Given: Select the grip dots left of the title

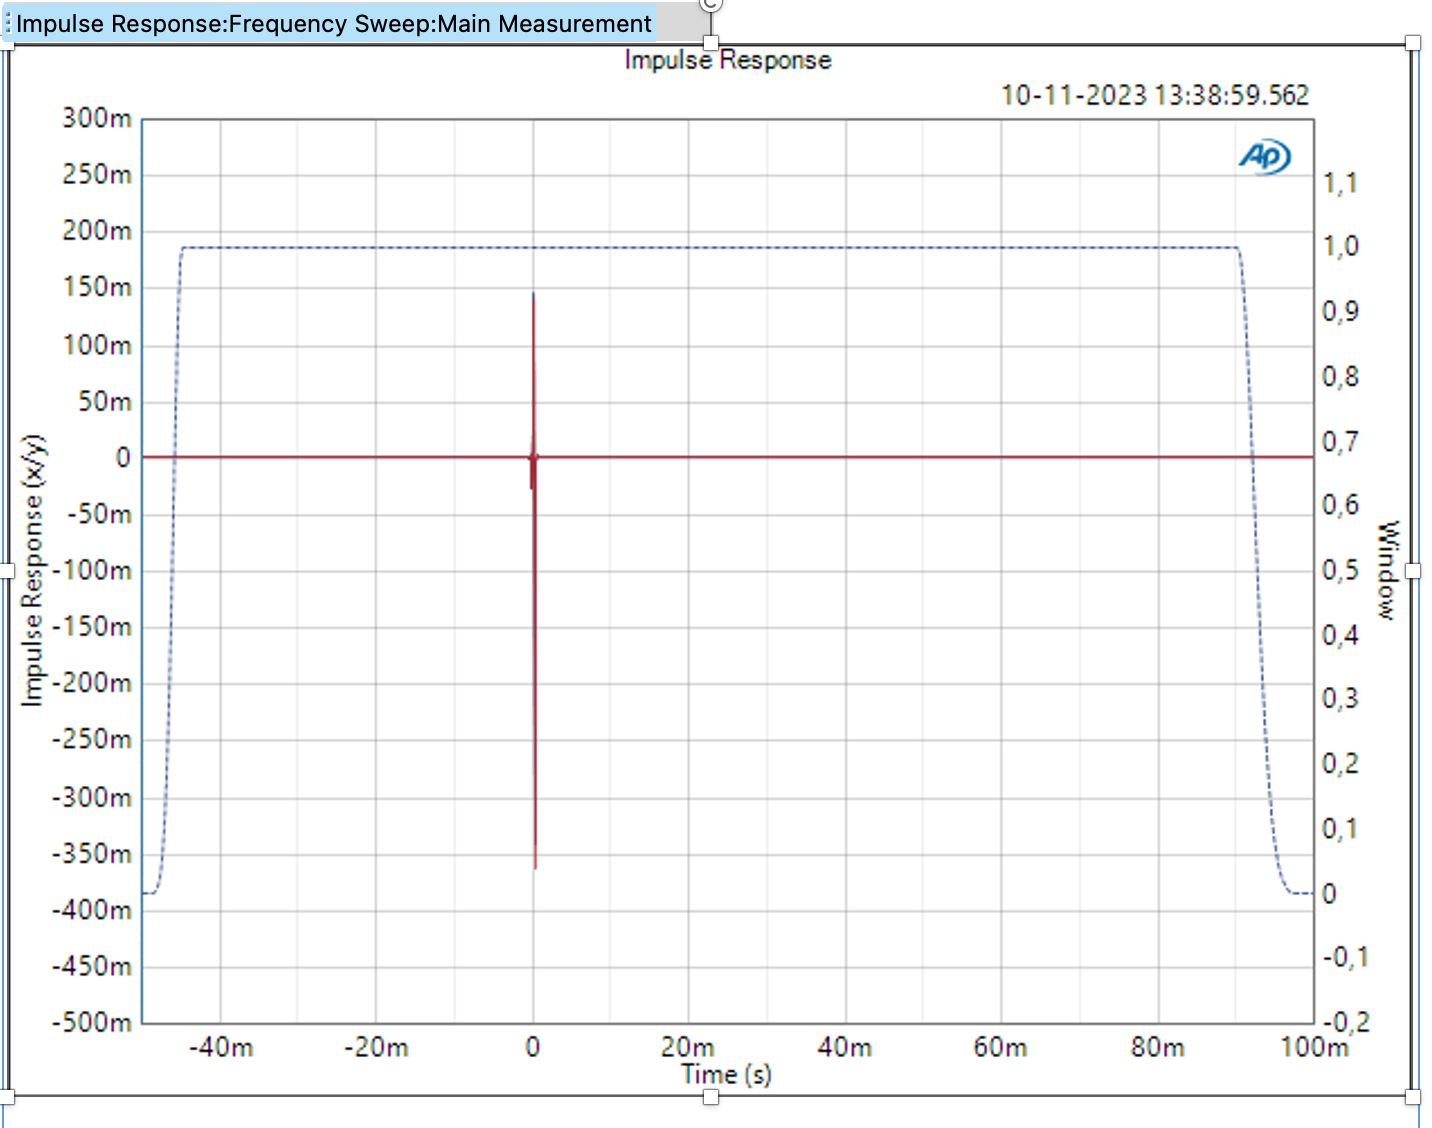Looking at the screenshot, I should click(8, 23).
